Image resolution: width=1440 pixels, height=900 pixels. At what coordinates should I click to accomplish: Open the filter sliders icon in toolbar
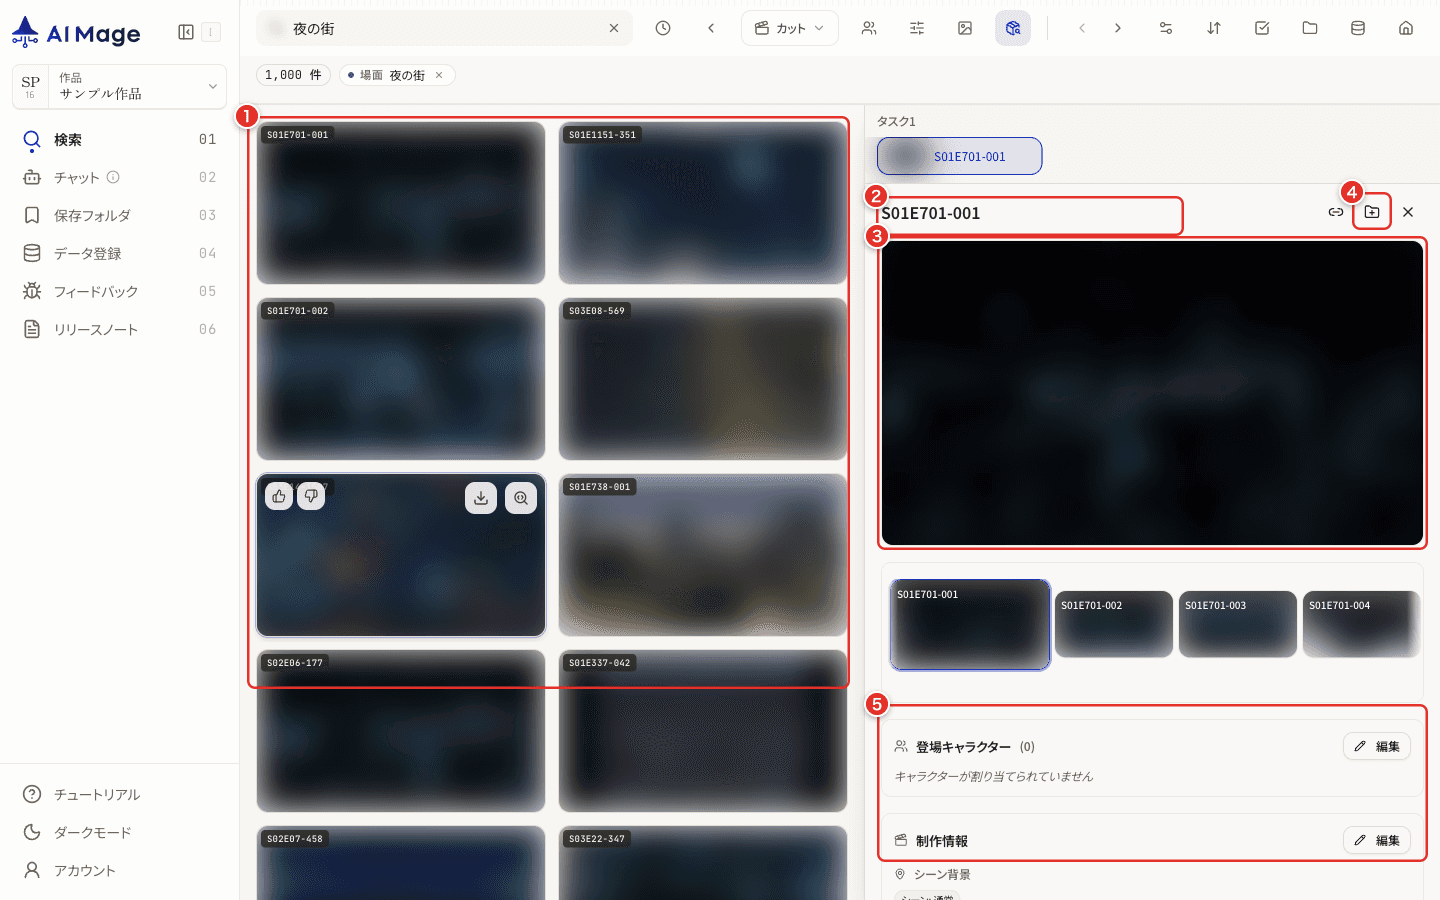917,28
